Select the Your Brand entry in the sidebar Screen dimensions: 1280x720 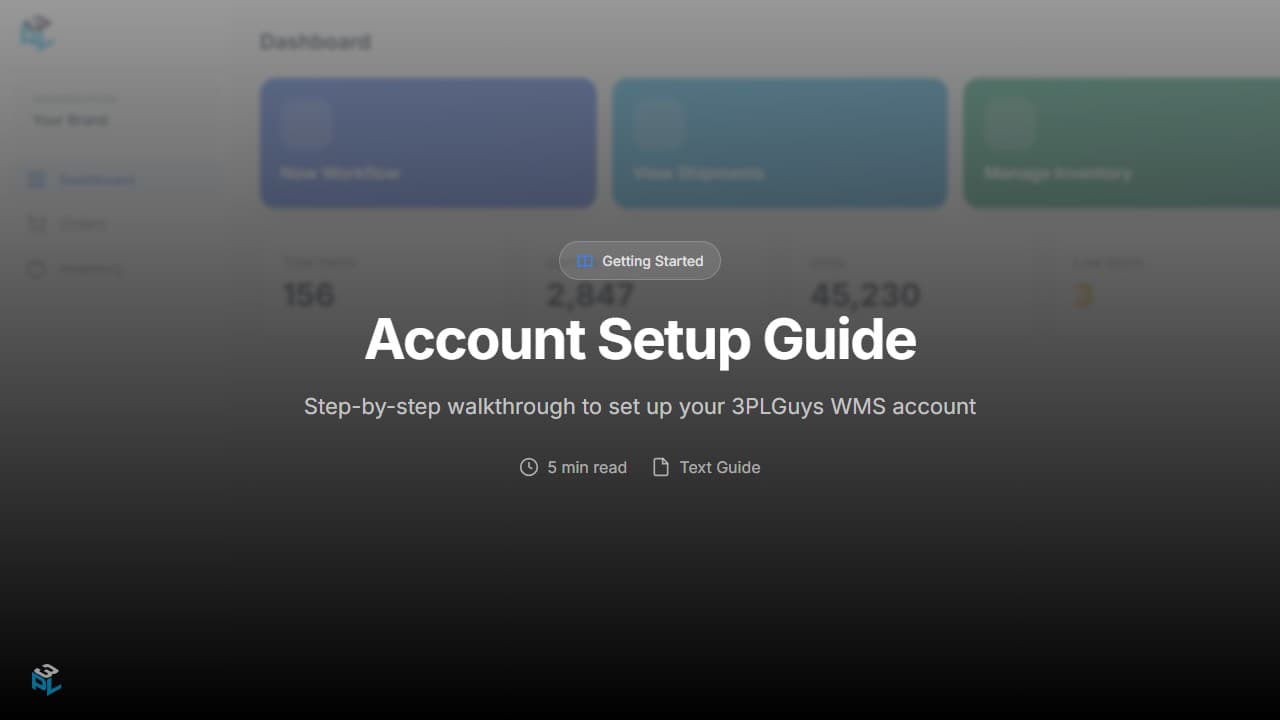70,120
